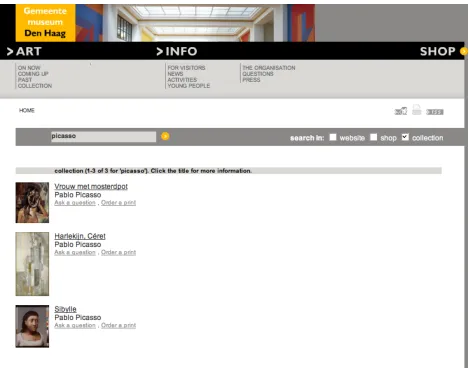
Task: Open the SHOP menu item
Action: click(x=437, y=51)
